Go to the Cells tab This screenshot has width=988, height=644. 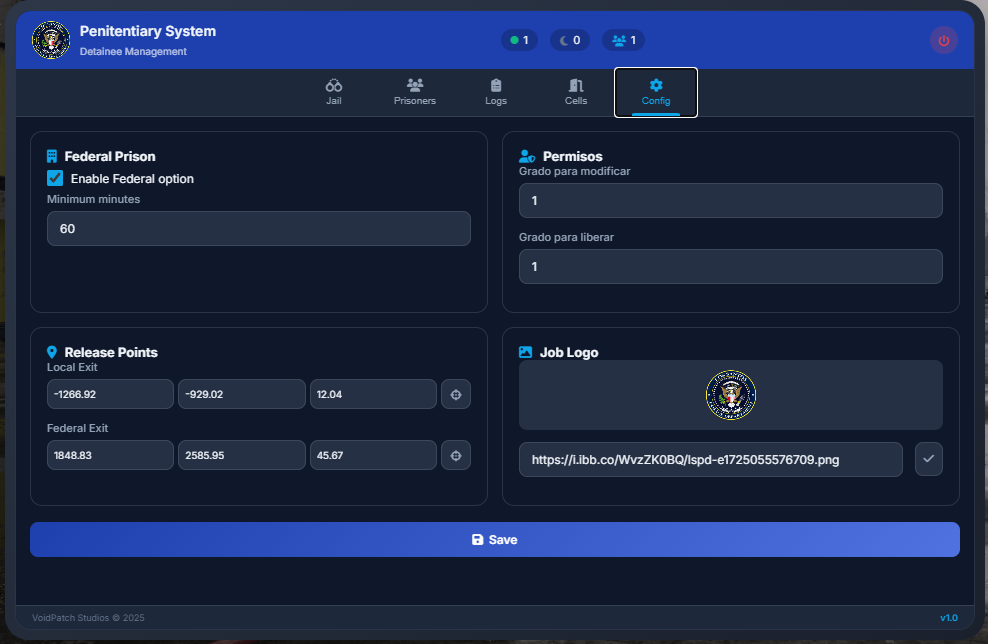576,92
